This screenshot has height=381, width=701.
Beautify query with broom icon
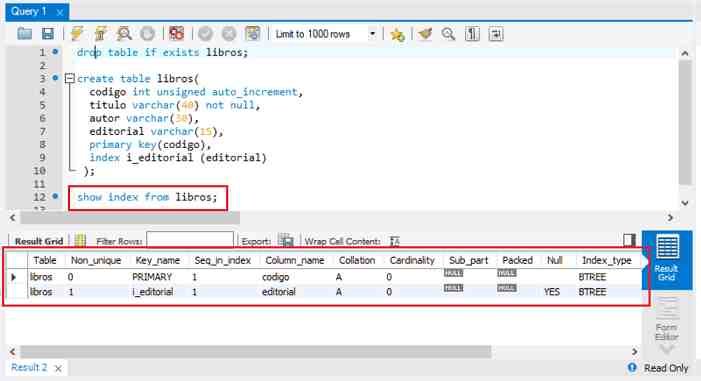tap(425, 34)
